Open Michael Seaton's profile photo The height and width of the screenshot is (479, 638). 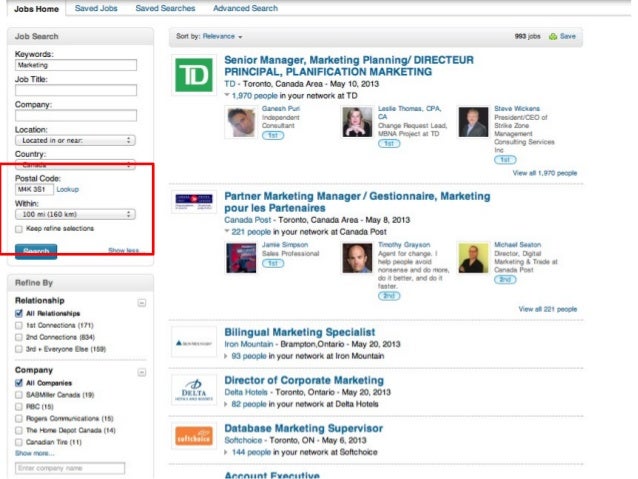473,258
